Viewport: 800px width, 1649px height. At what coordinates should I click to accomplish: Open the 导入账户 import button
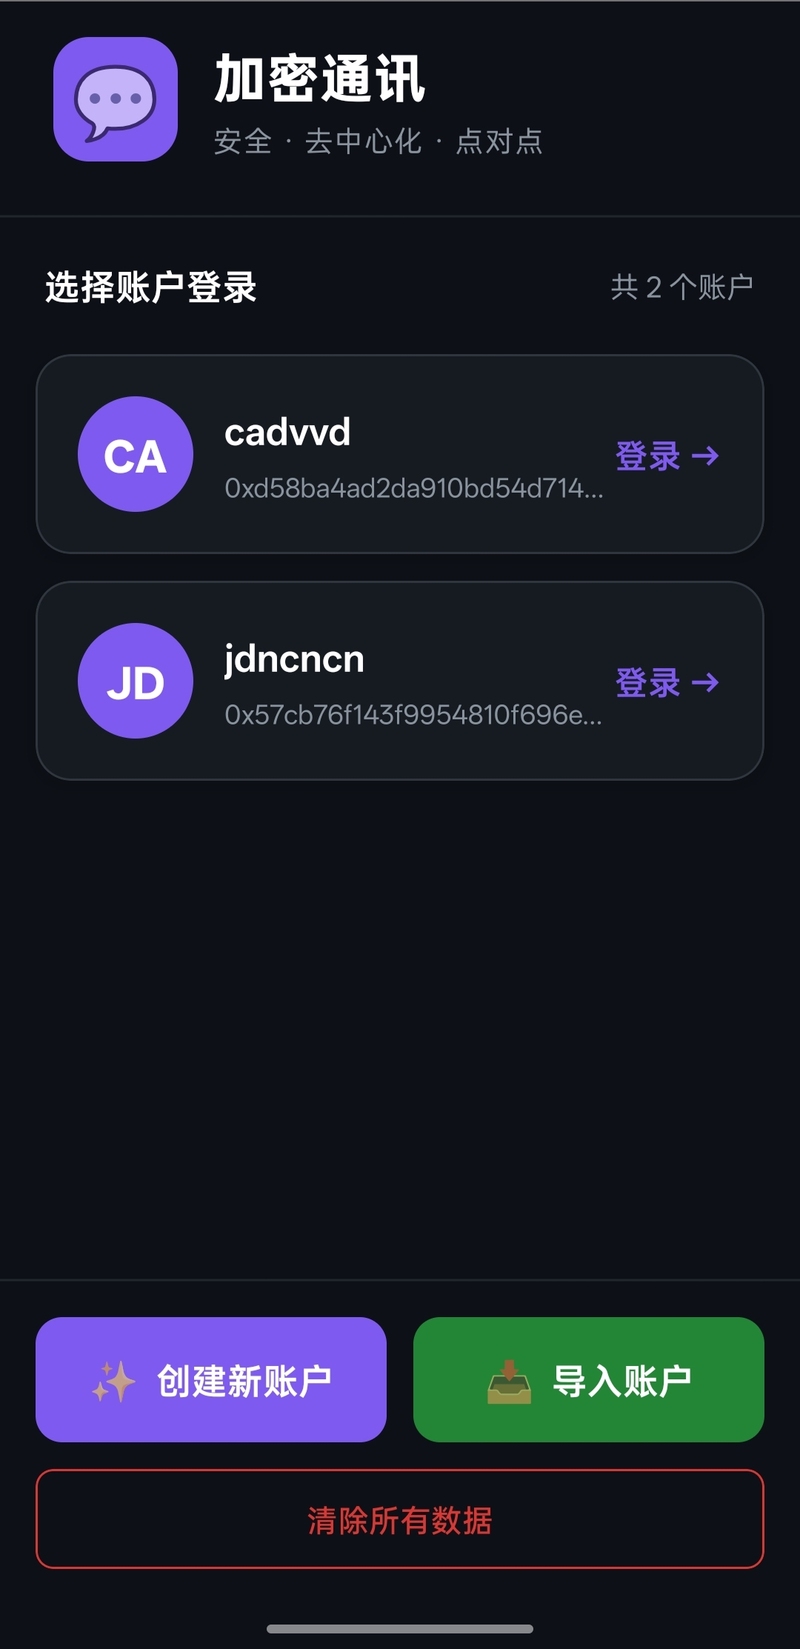588,1379
